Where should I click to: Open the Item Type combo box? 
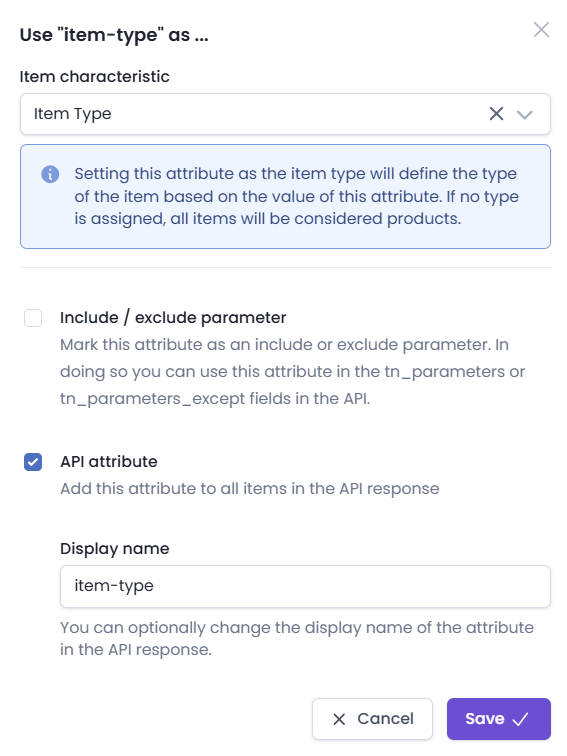click(x=285, y=114)
